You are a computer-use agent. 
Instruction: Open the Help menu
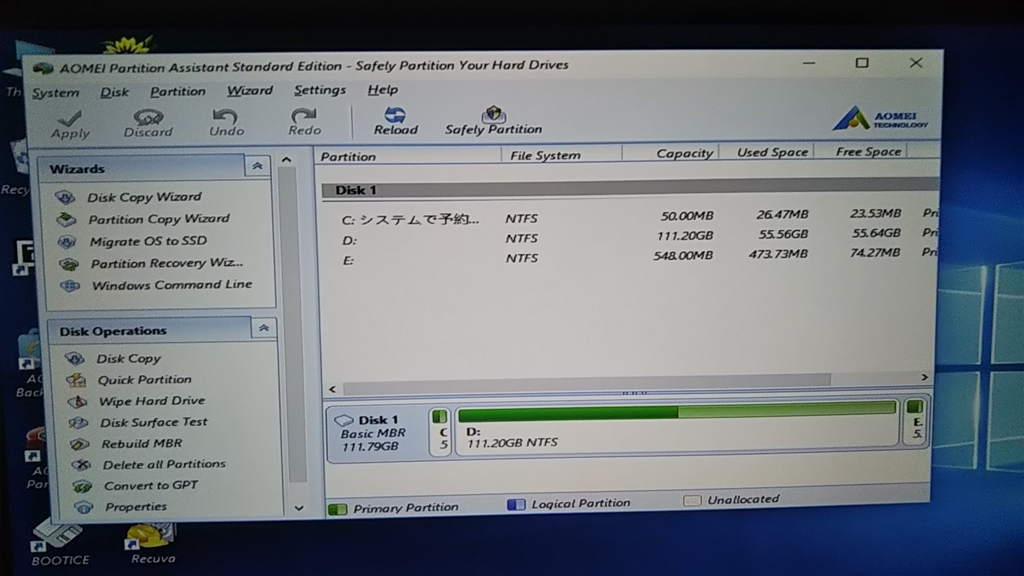click(382, 89)
